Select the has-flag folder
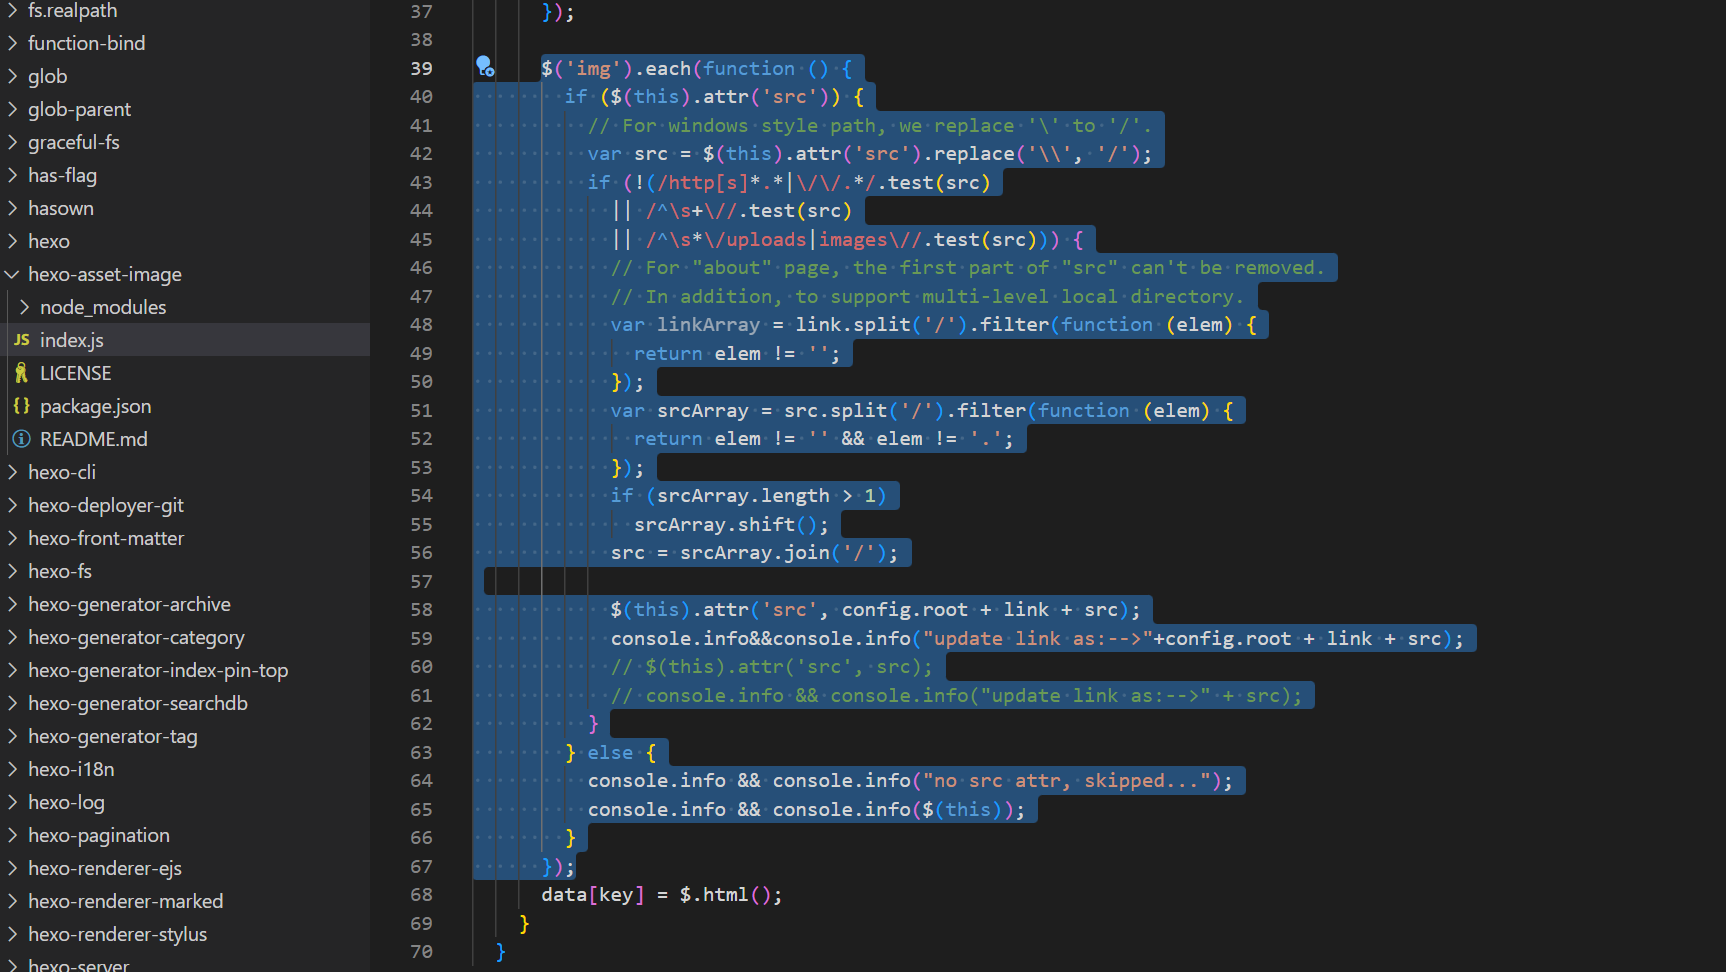Image resolution: width=1726 pixels, height=972 pixels. coord(62,175)
